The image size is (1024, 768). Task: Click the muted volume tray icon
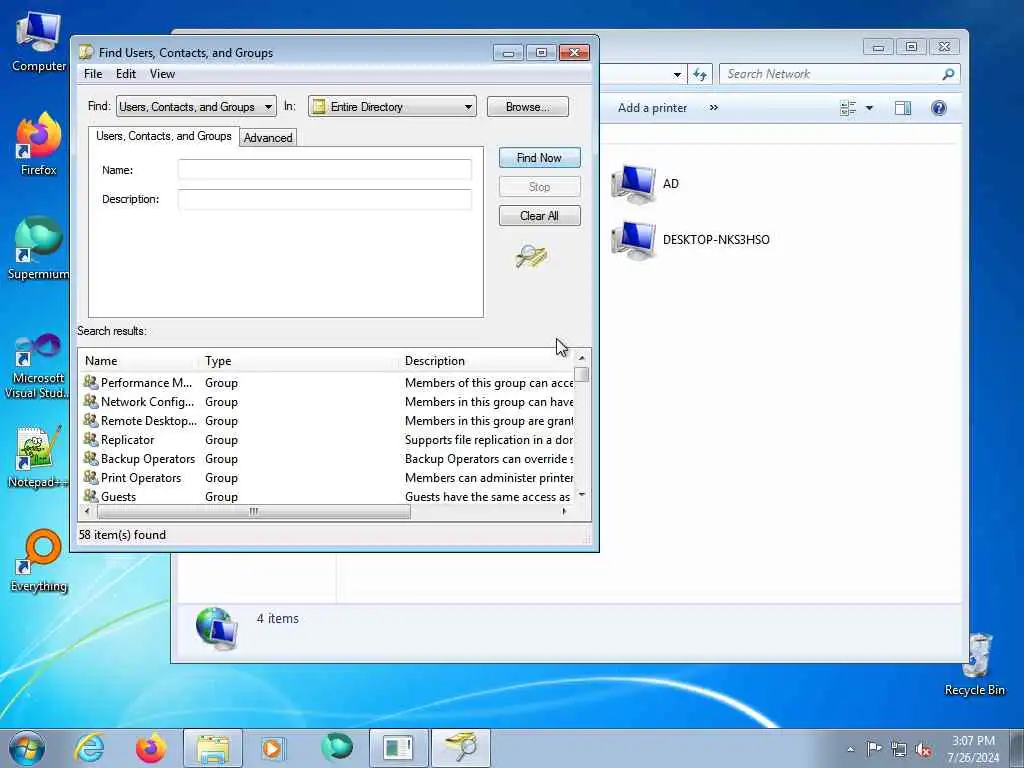point(923,749)
